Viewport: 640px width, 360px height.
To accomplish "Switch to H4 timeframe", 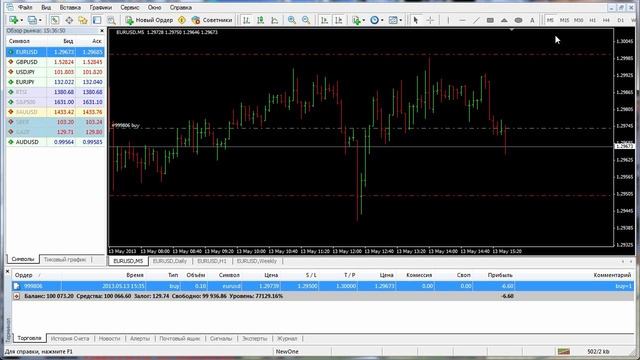I will tap(607, 20).
